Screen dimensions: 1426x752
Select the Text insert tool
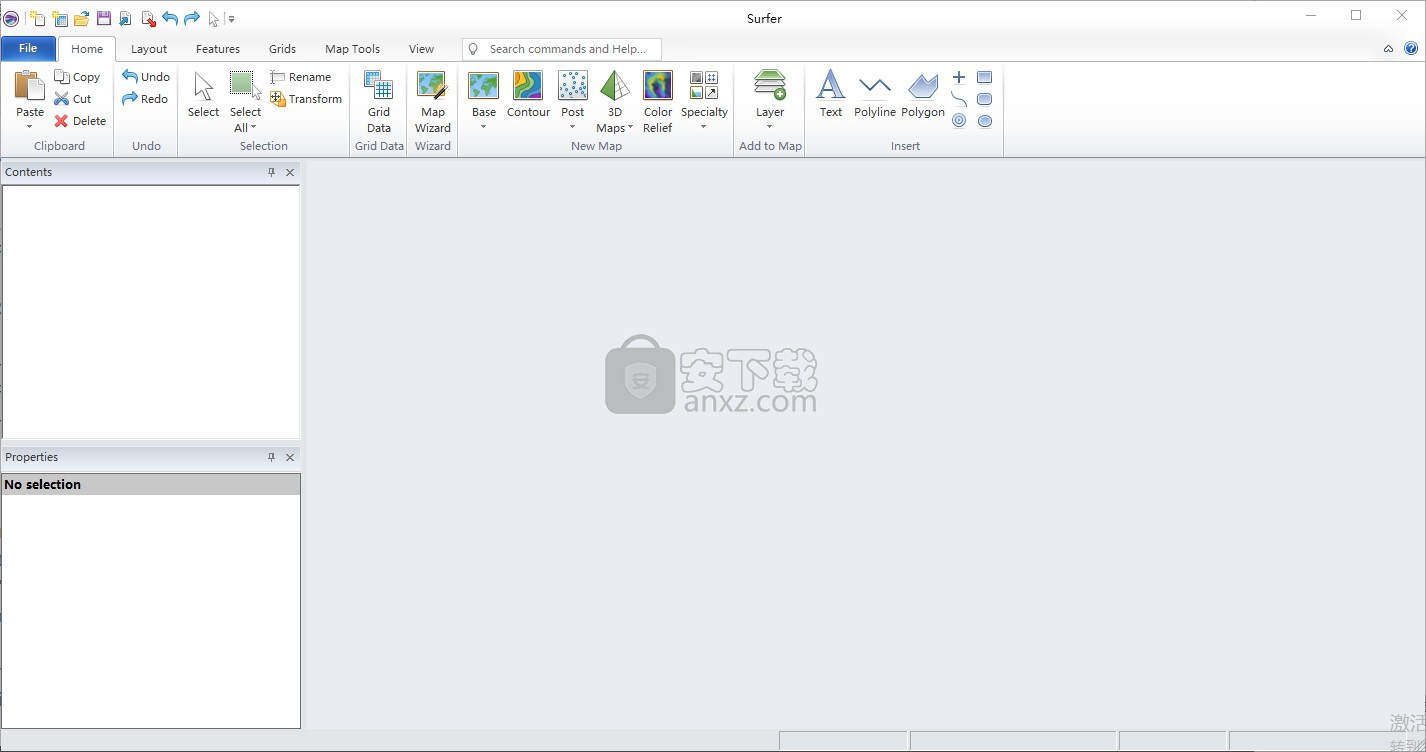point(831,95)
